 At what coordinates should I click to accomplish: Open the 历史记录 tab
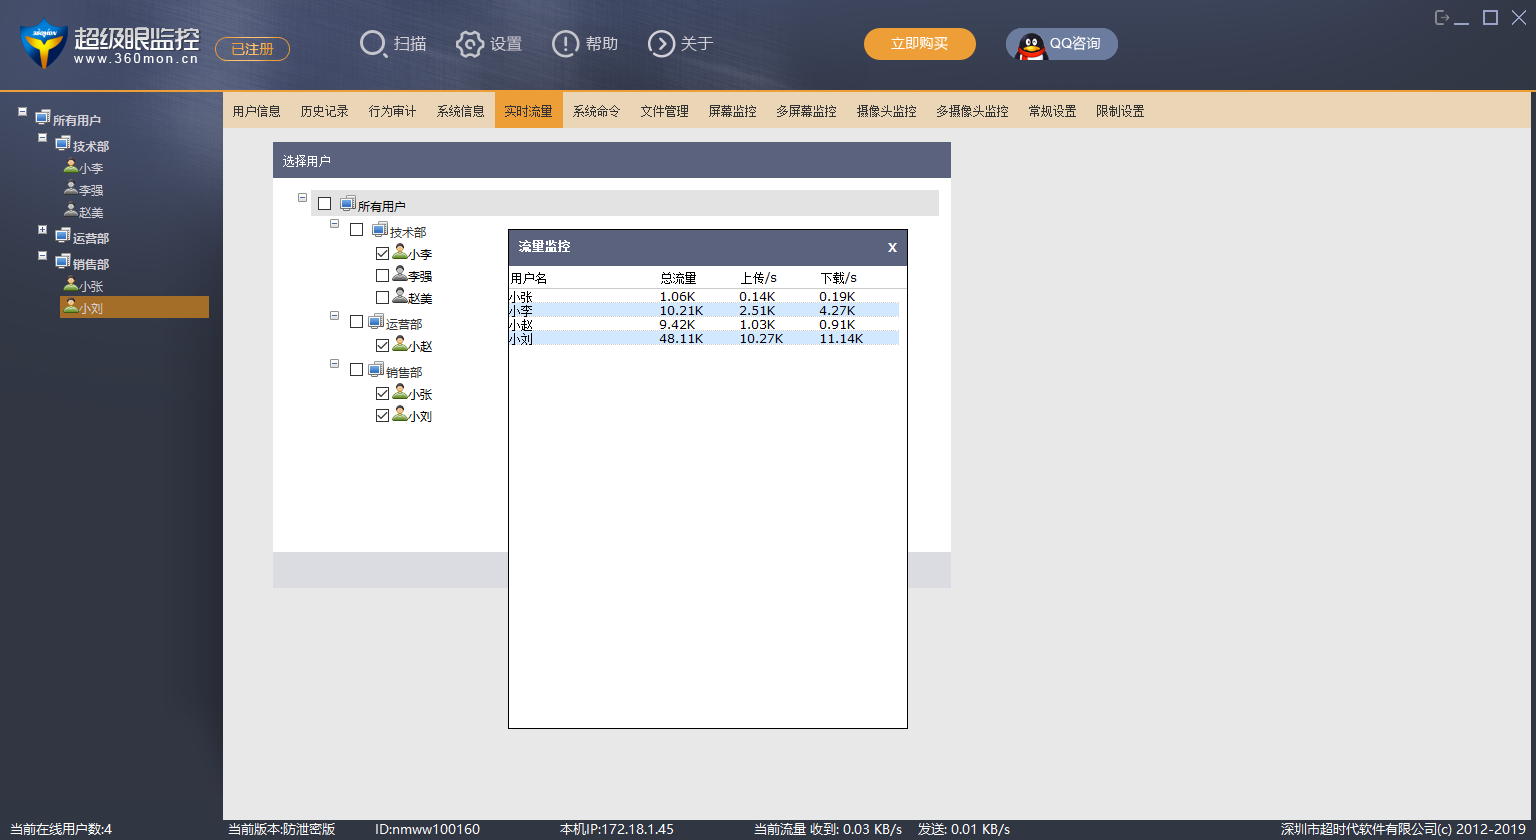(324, 111)
